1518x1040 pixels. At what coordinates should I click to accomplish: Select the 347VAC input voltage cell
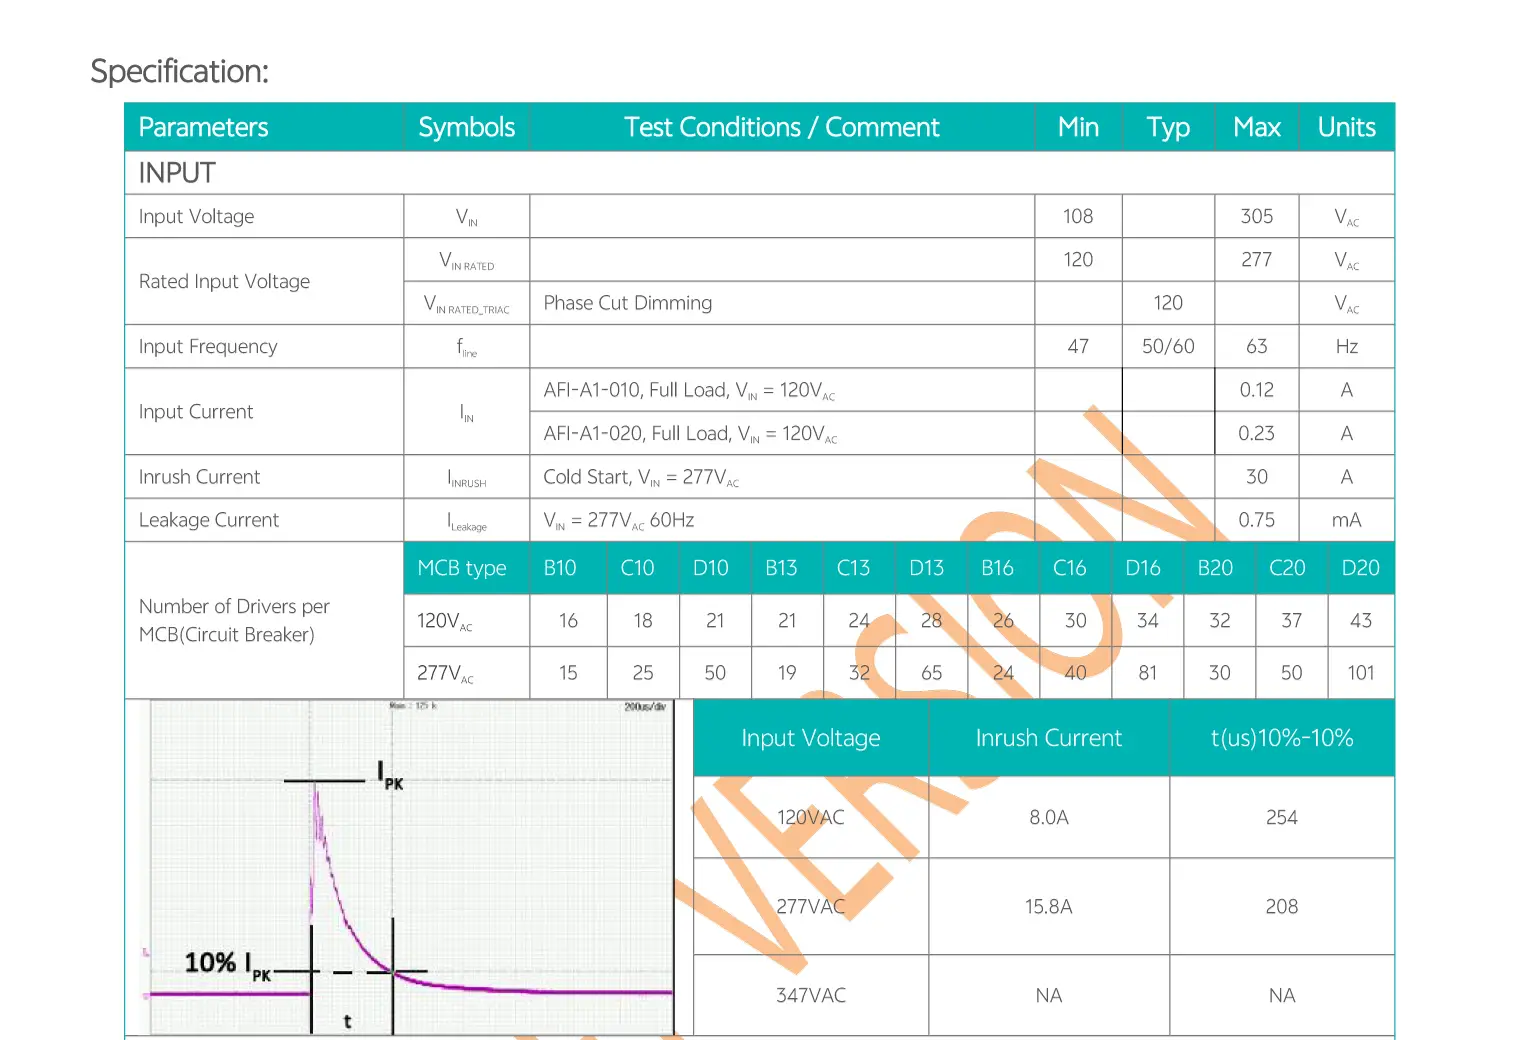811,996
